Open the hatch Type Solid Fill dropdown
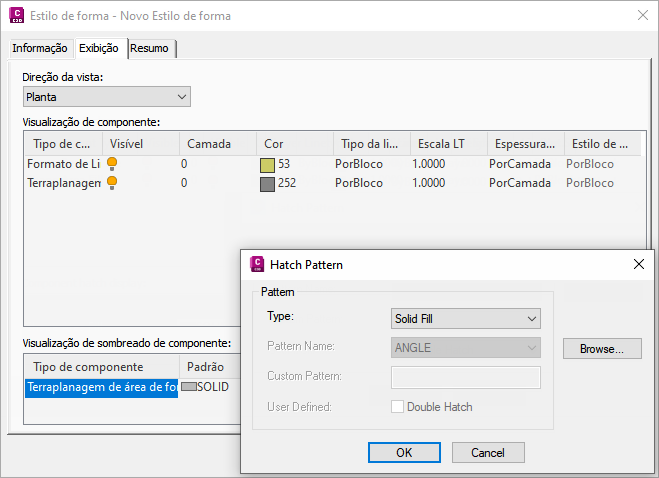Image resolution: width=659 pixels, height=478 pixels. 466,319
